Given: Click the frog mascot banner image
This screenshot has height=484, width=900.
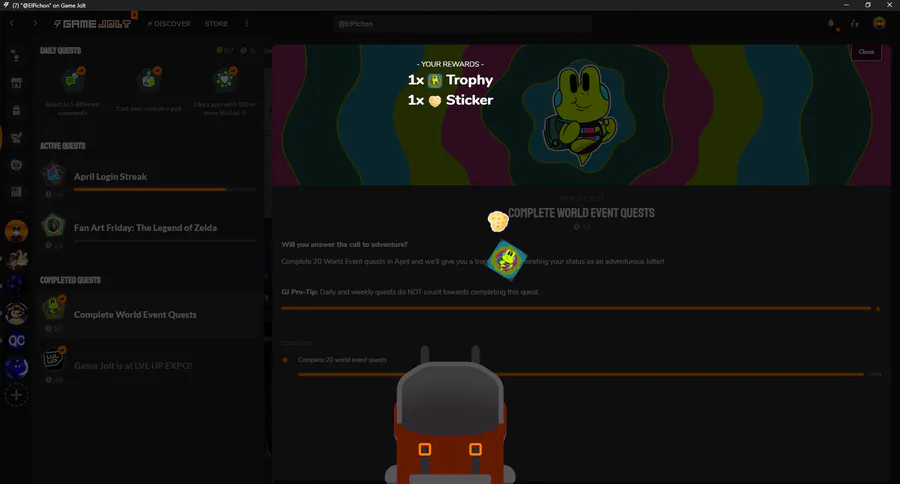Looking at the screenshot, I should pos(580,113).
